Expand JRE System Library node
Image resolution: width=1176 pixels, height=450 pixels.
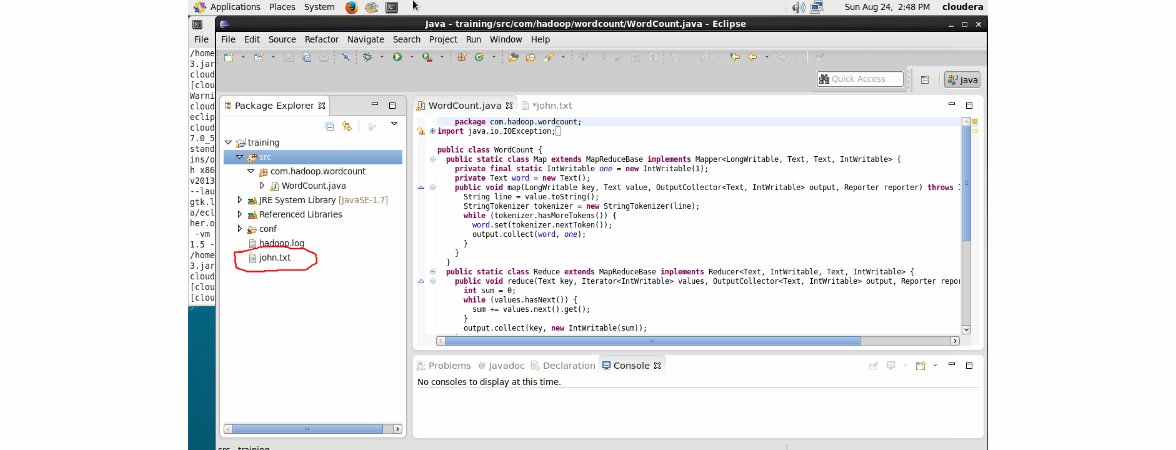239,200
